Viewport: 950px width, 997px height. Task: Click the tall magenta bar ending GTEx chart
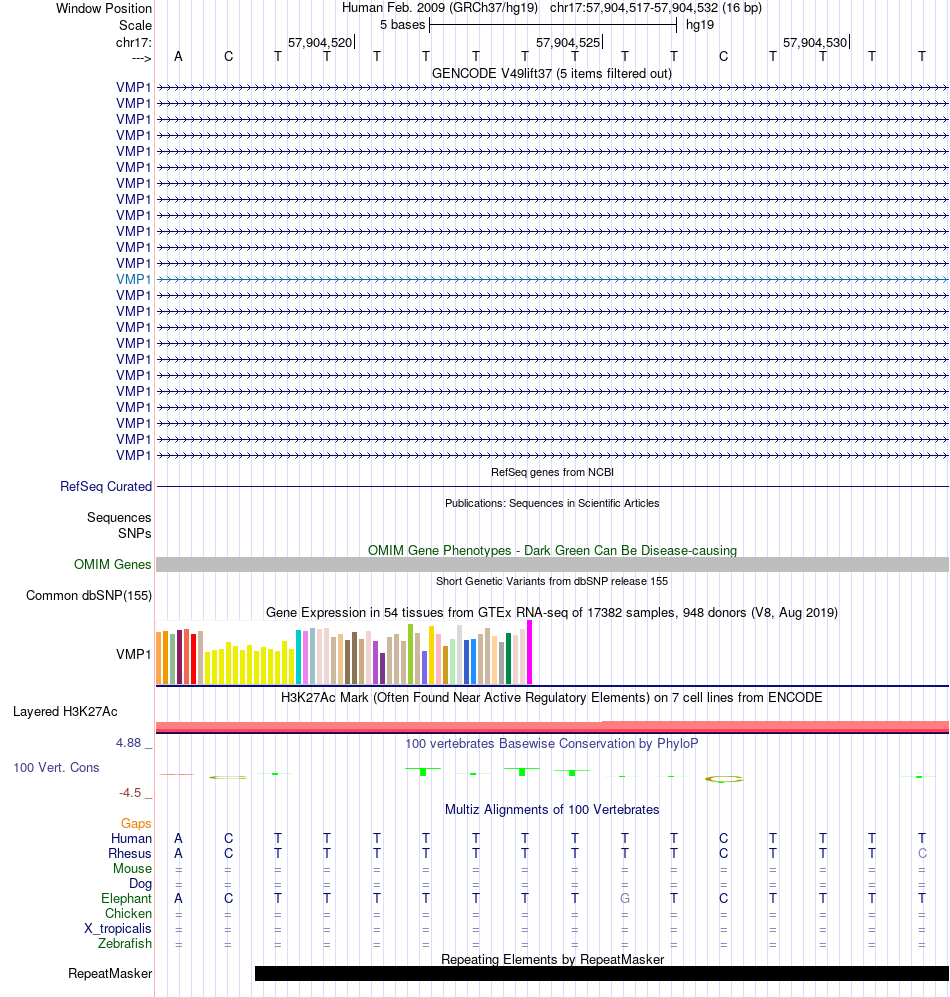pyautogui.click(x=530, y=652)
